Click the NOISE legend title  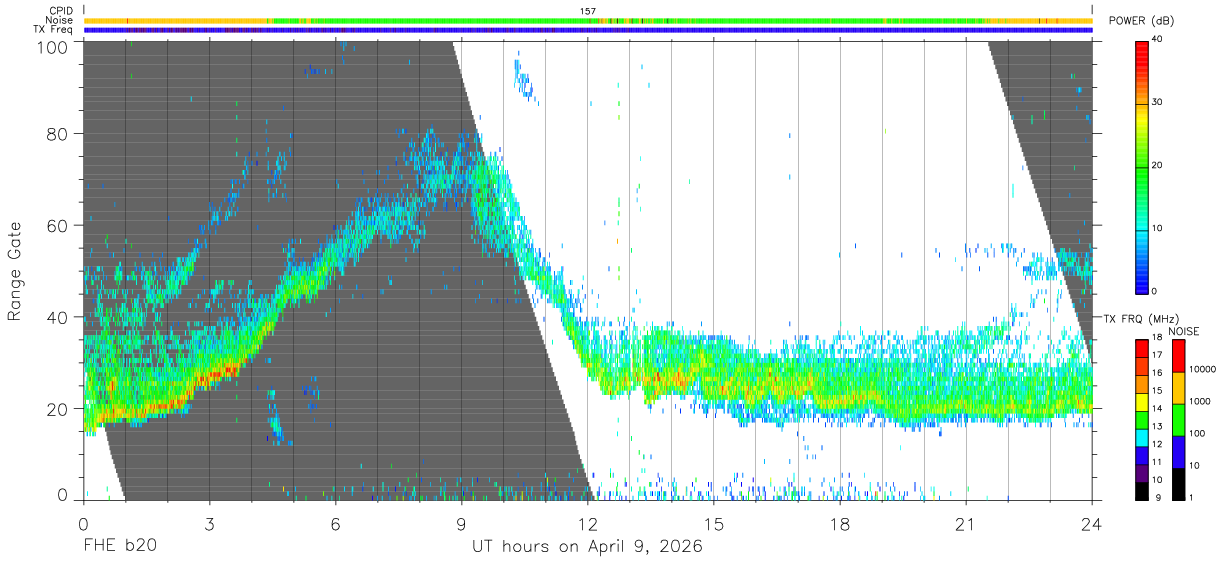click(x=1184, y=331)
